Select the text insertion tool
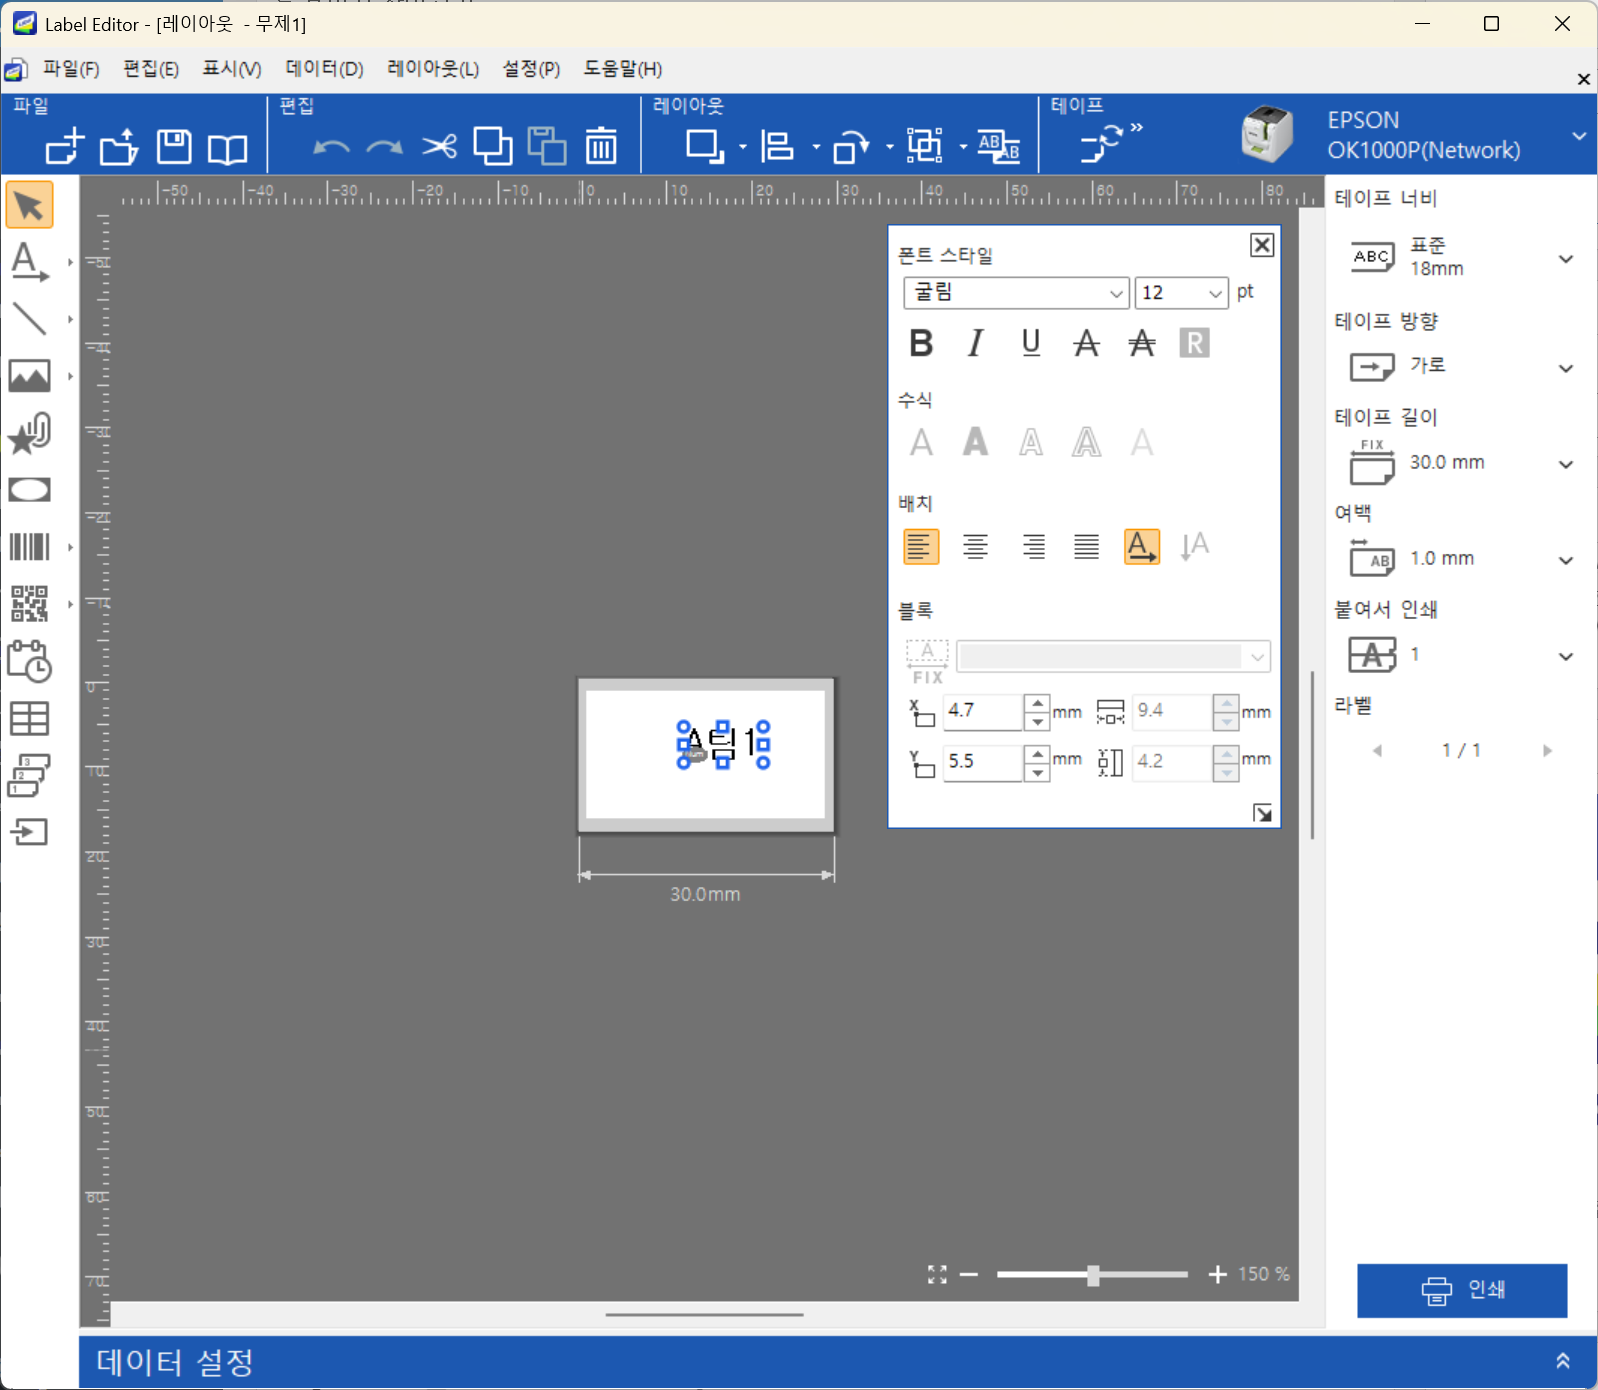Image resolution: width=1598 pixels, height=1390 pixels. [29, 263]
